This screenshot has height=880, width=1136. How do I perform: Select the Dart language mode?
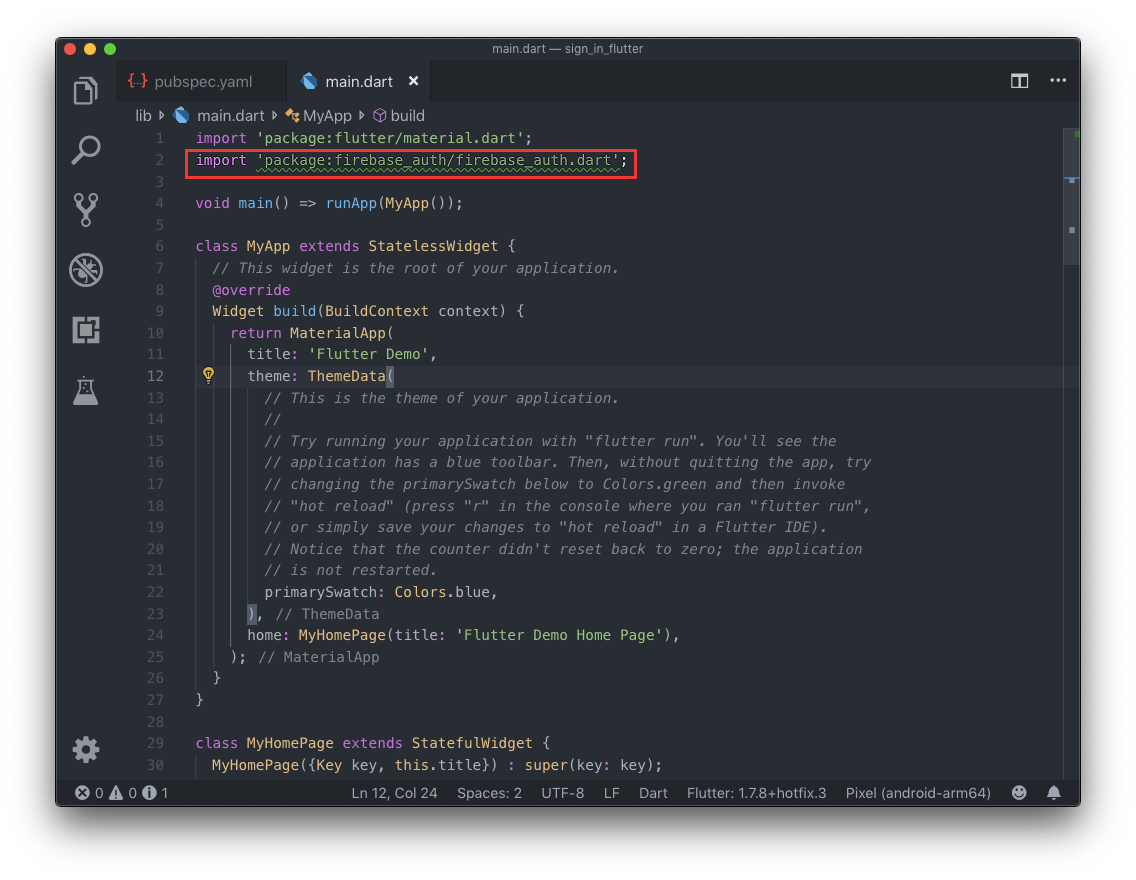653,793
